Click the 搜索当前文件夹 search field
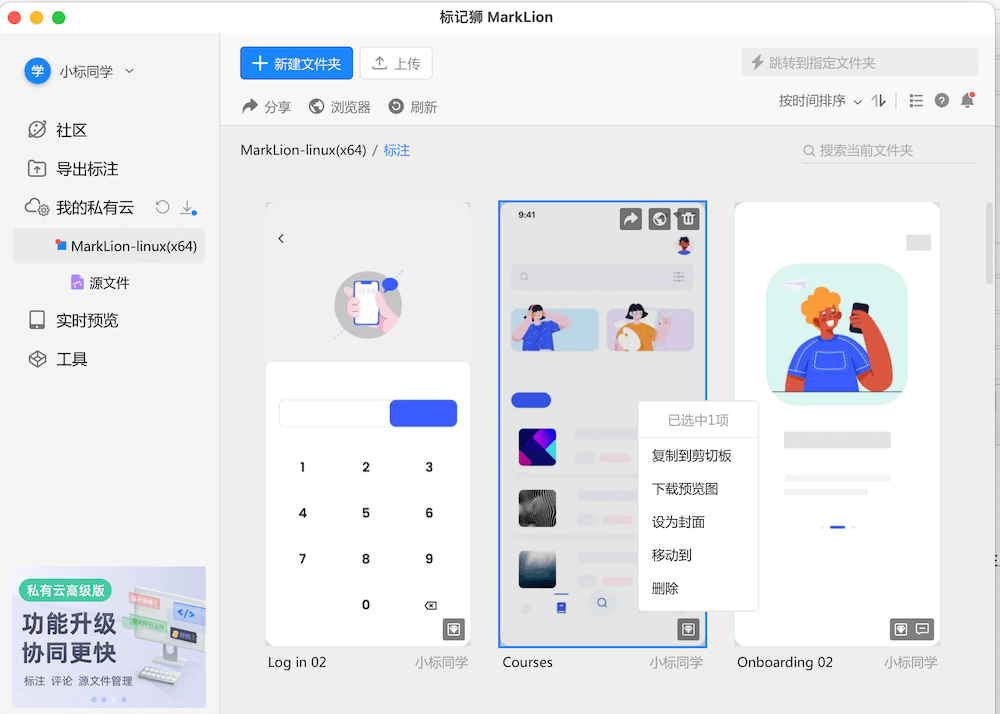This screenshot has width=1000, height=714. pos(890,150)
